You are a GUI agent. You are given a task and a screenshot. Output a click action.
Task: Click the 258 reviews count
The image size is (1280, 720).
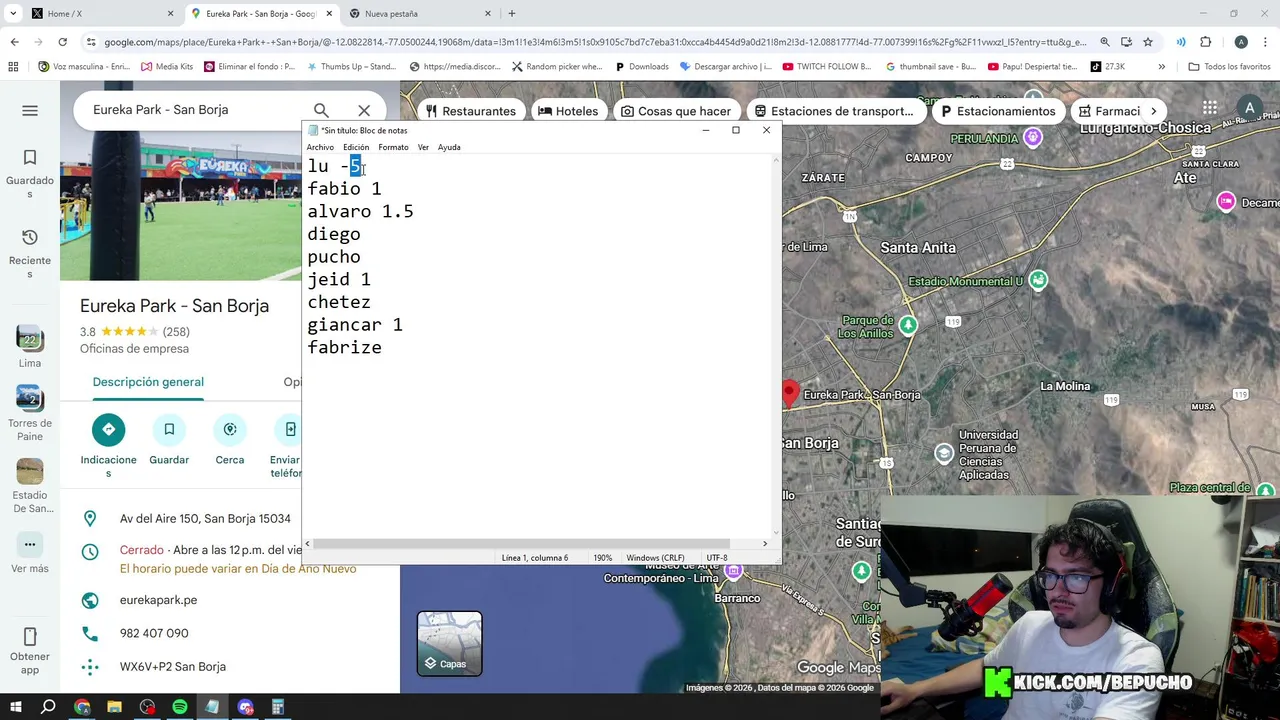(176, 332)
